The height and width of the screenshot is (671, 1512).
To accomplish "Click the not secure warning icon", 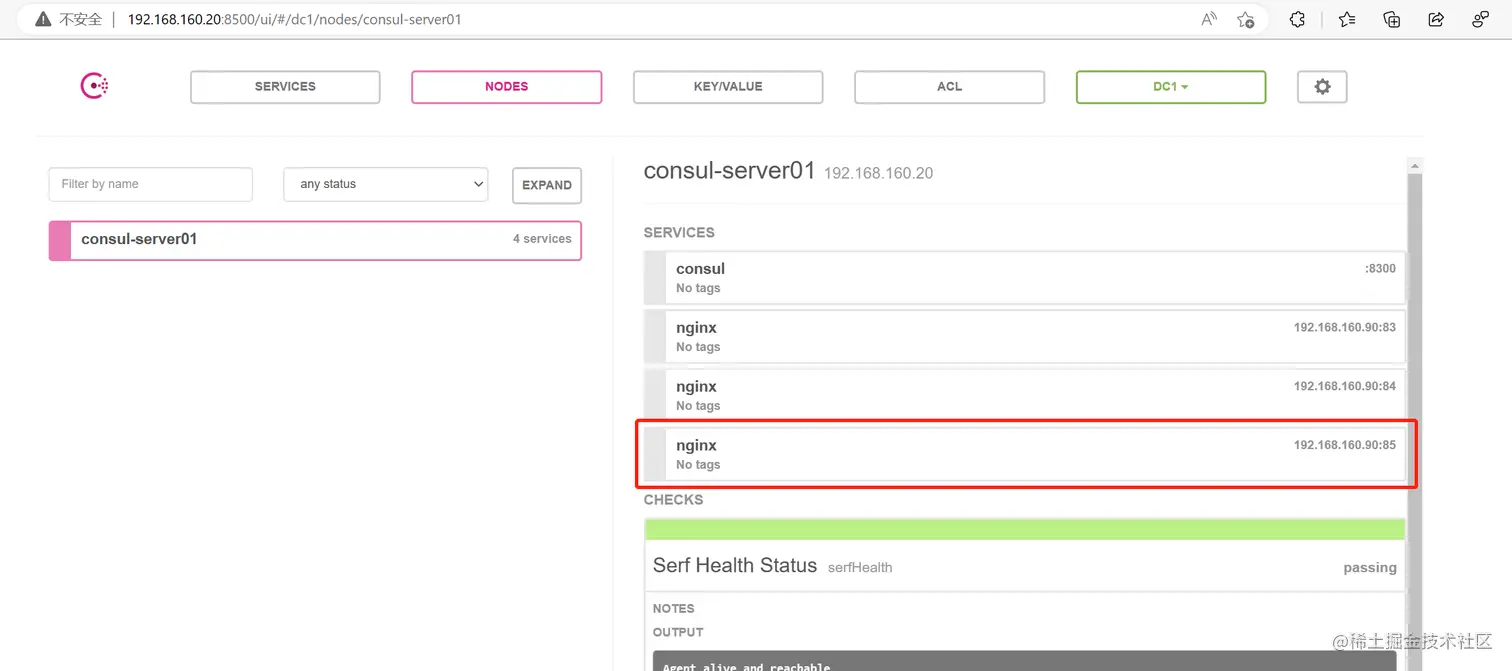I will coord(43,19).
